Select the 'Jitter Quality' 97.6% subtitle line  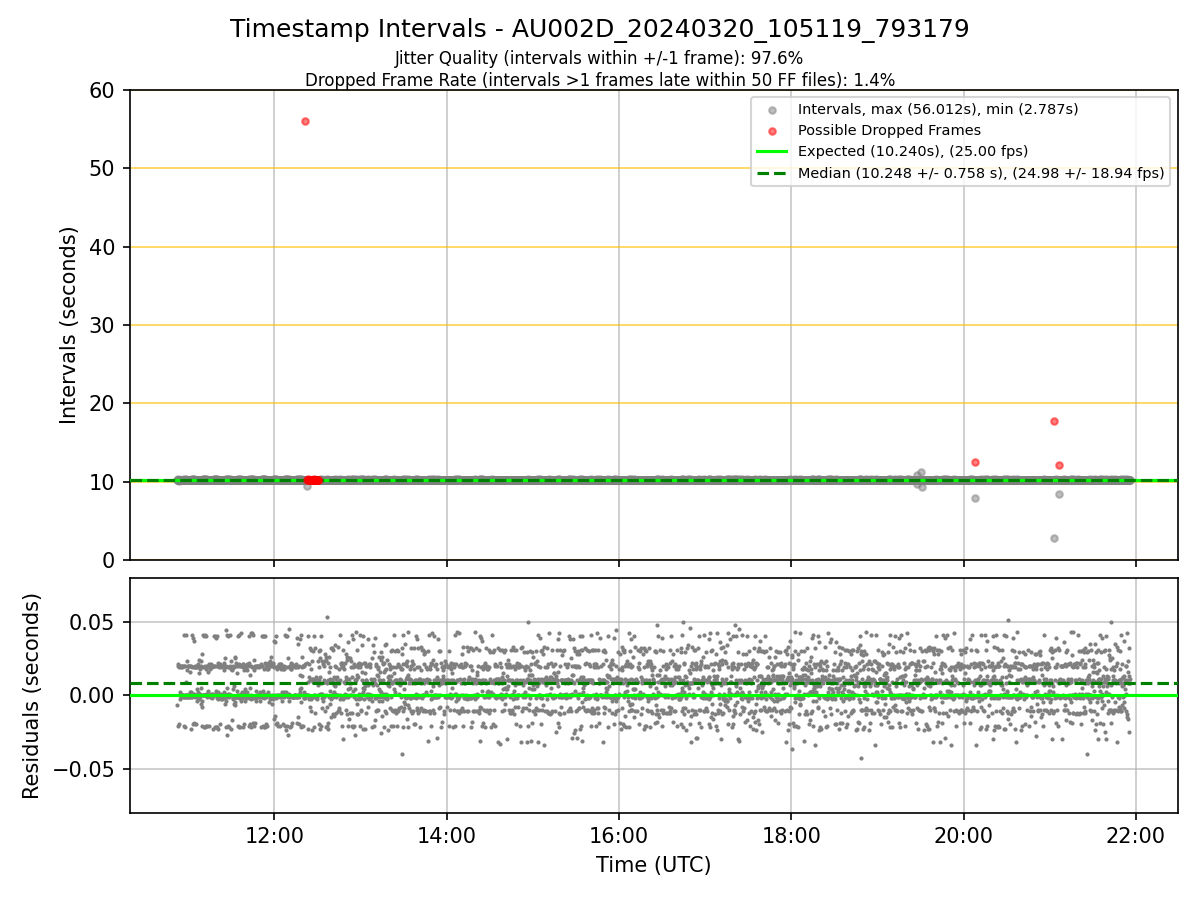(599, 59)
